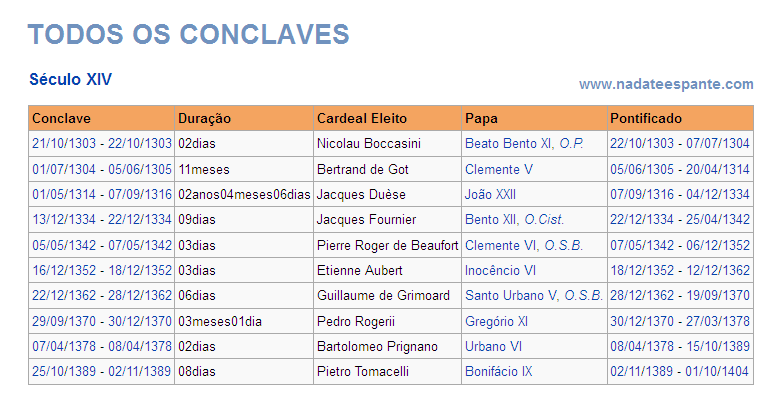778x405 pixels.
Task: Click the Inocêncio VI pope link
Action: click(500, 270)
